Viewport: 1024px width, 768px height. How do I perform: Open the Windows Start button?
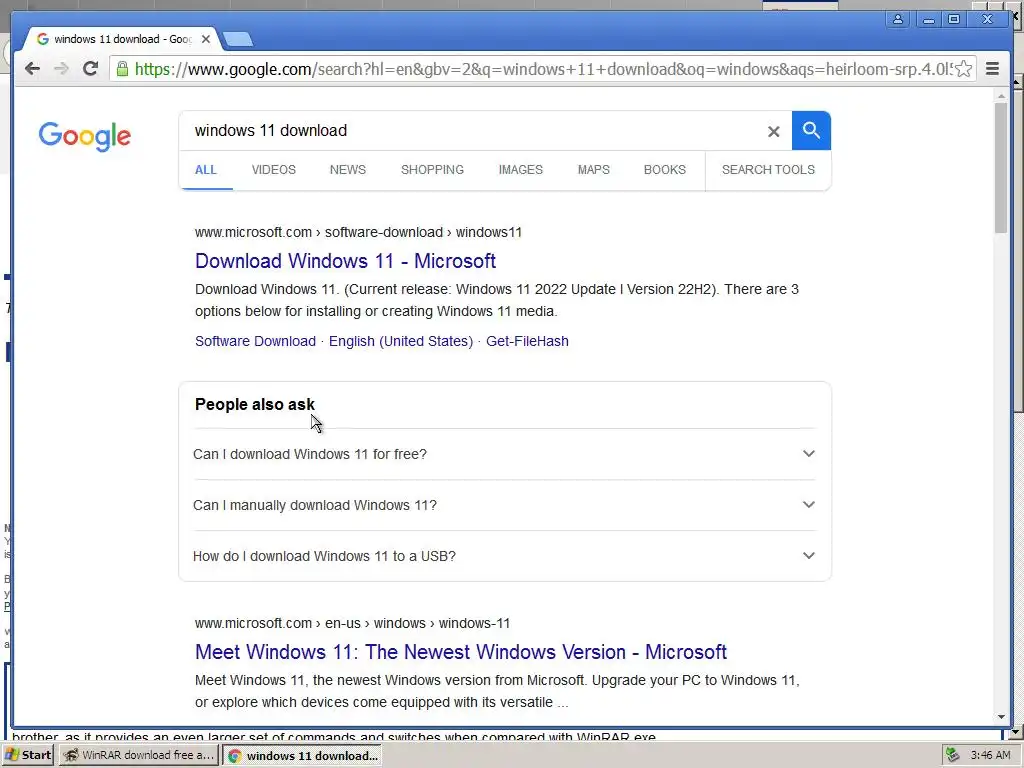(28, 755)
